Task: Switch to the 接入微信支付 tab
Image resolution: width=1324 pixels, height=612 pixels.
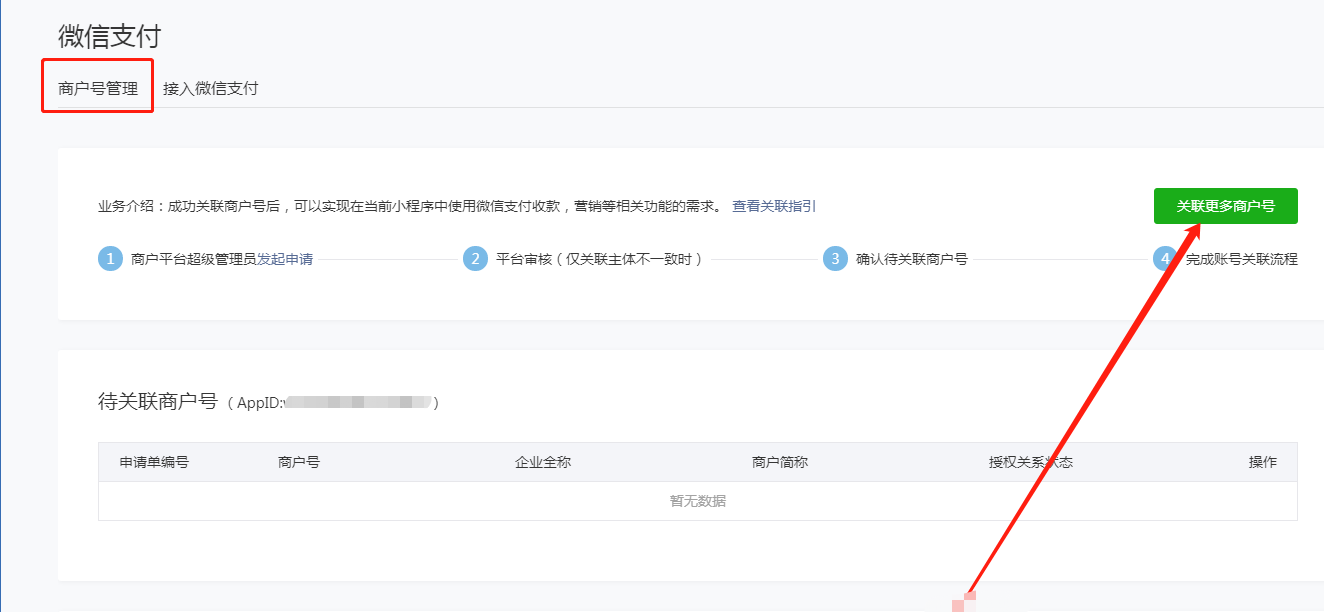Action: point(211,88)
